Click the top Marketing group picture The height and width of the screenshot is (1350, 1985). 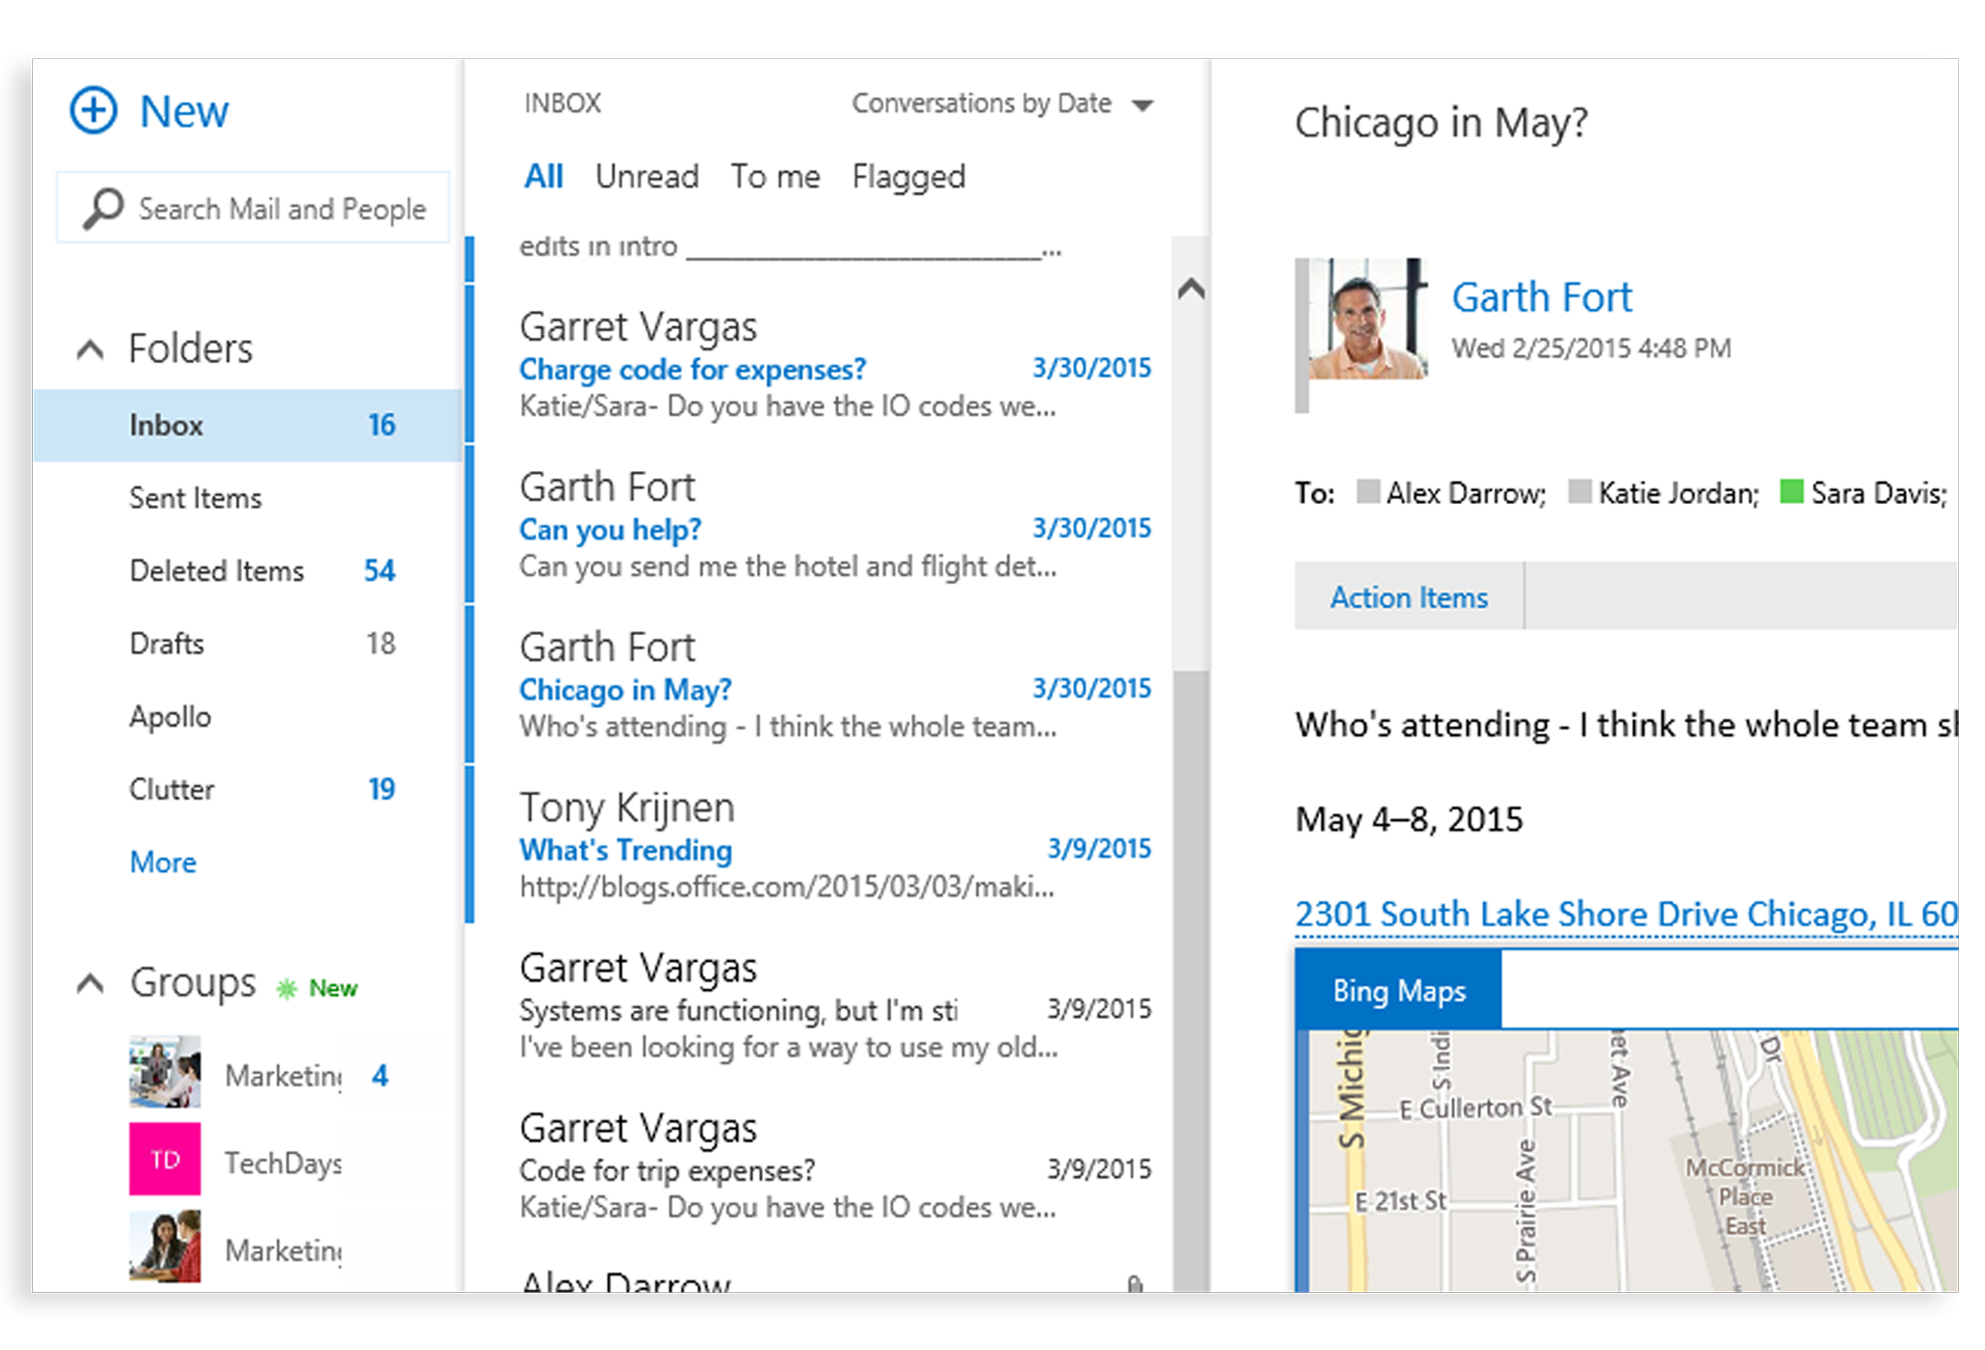click(164, 1072)
